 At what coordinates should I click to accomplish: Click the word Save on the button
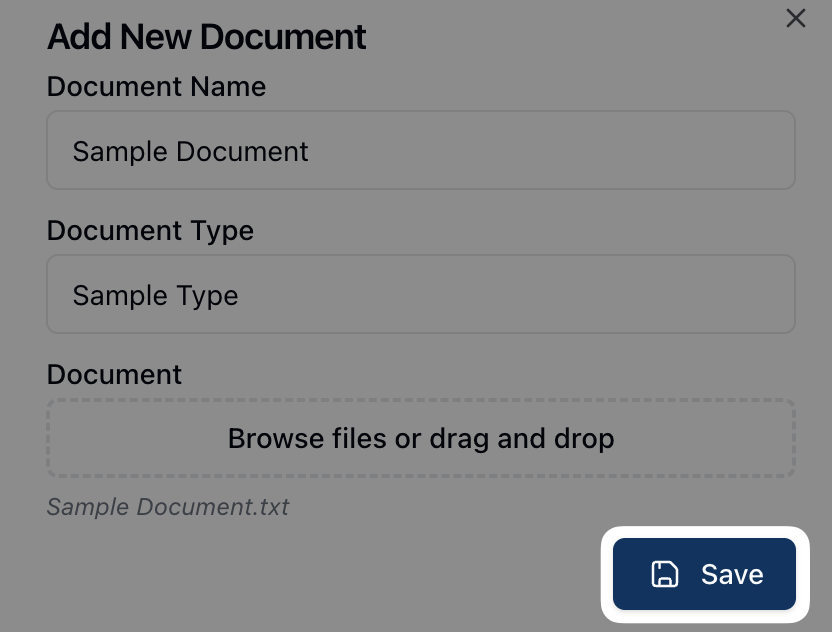coord(732,574)
